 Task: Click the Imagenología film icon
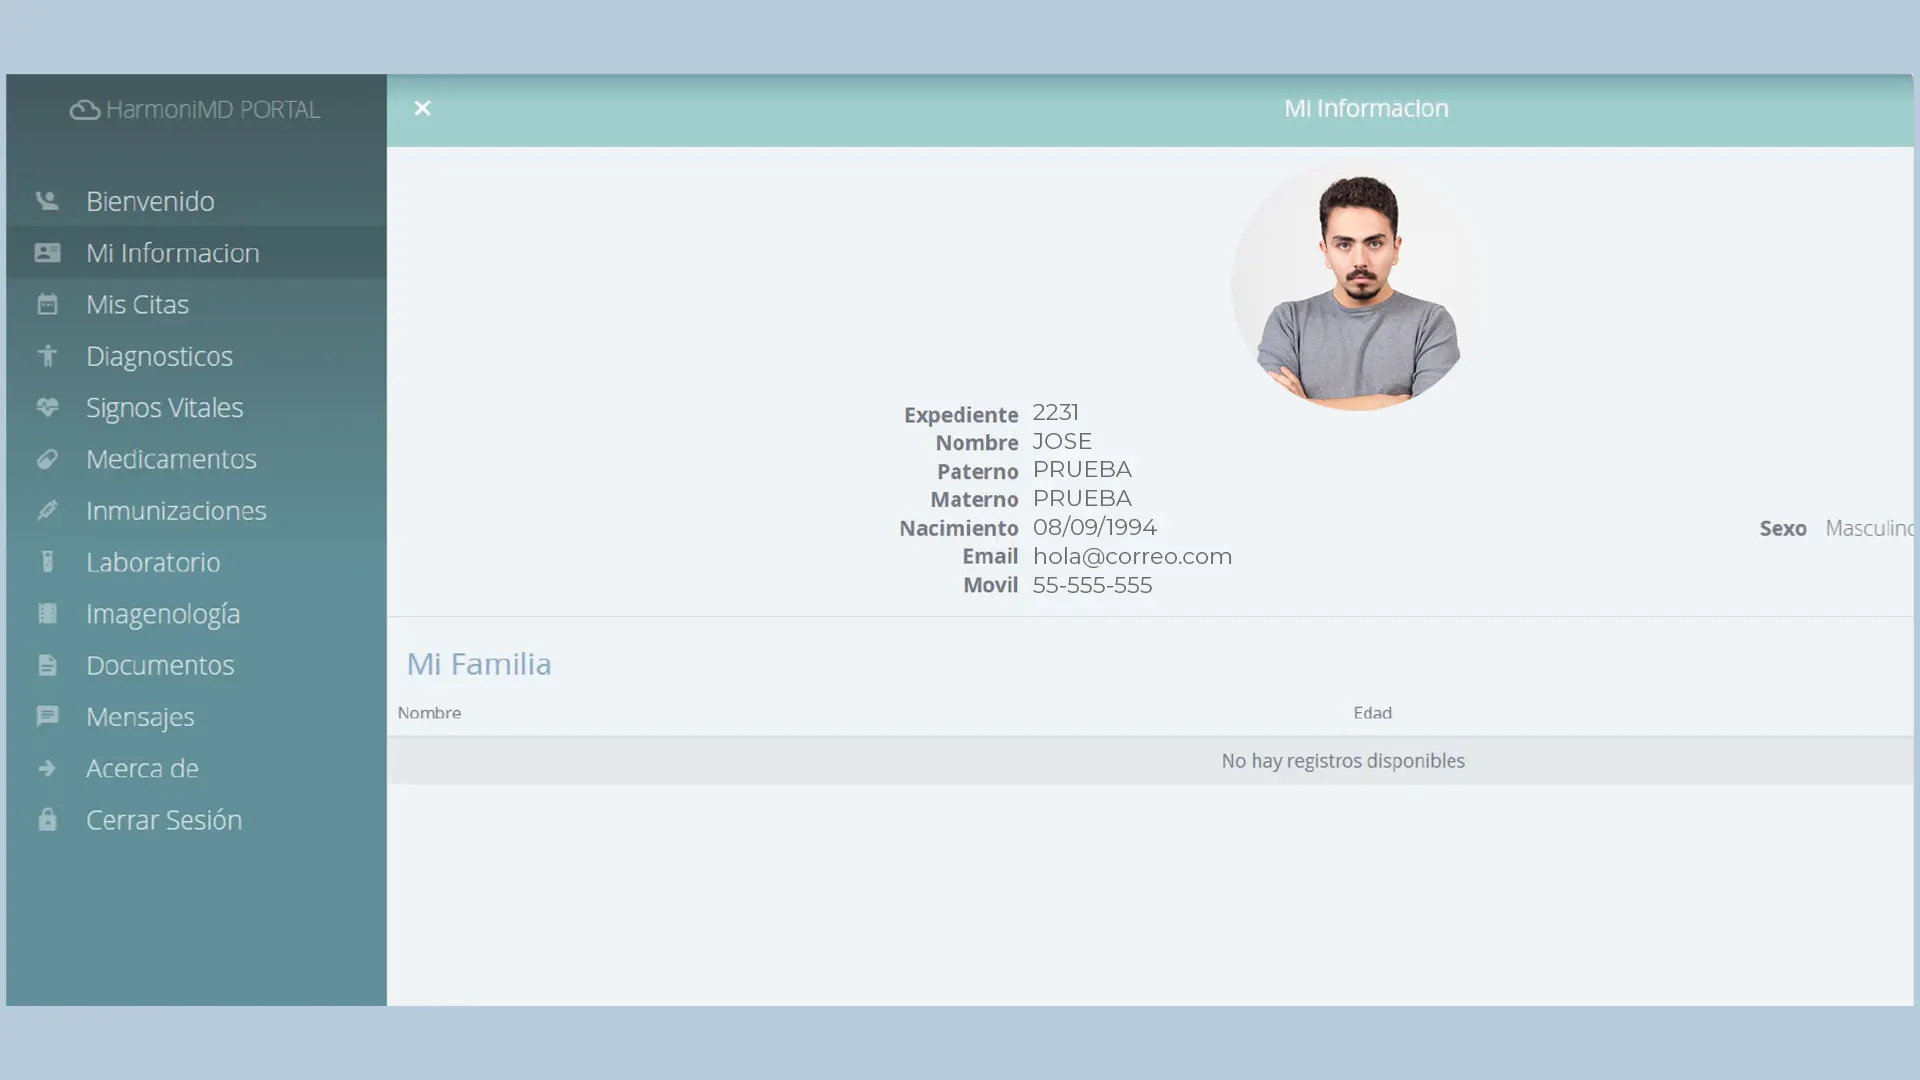coord(47,613)
